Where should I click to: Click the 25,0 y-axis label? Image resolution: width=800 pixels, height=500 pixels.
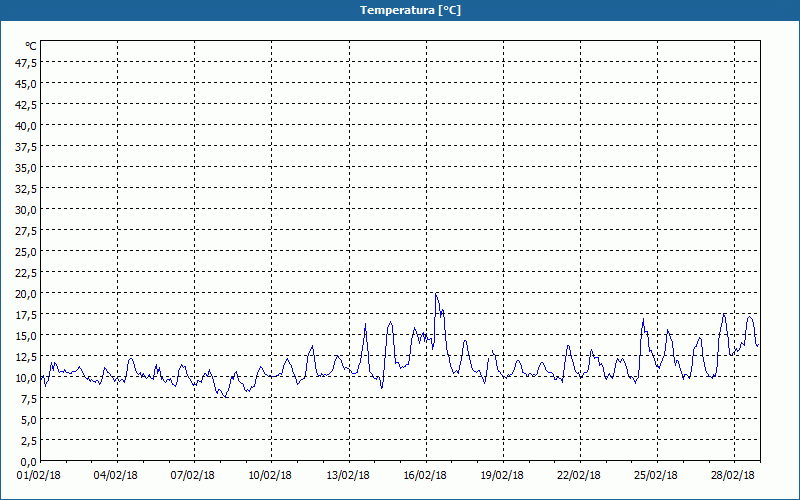tap(27, 252)
